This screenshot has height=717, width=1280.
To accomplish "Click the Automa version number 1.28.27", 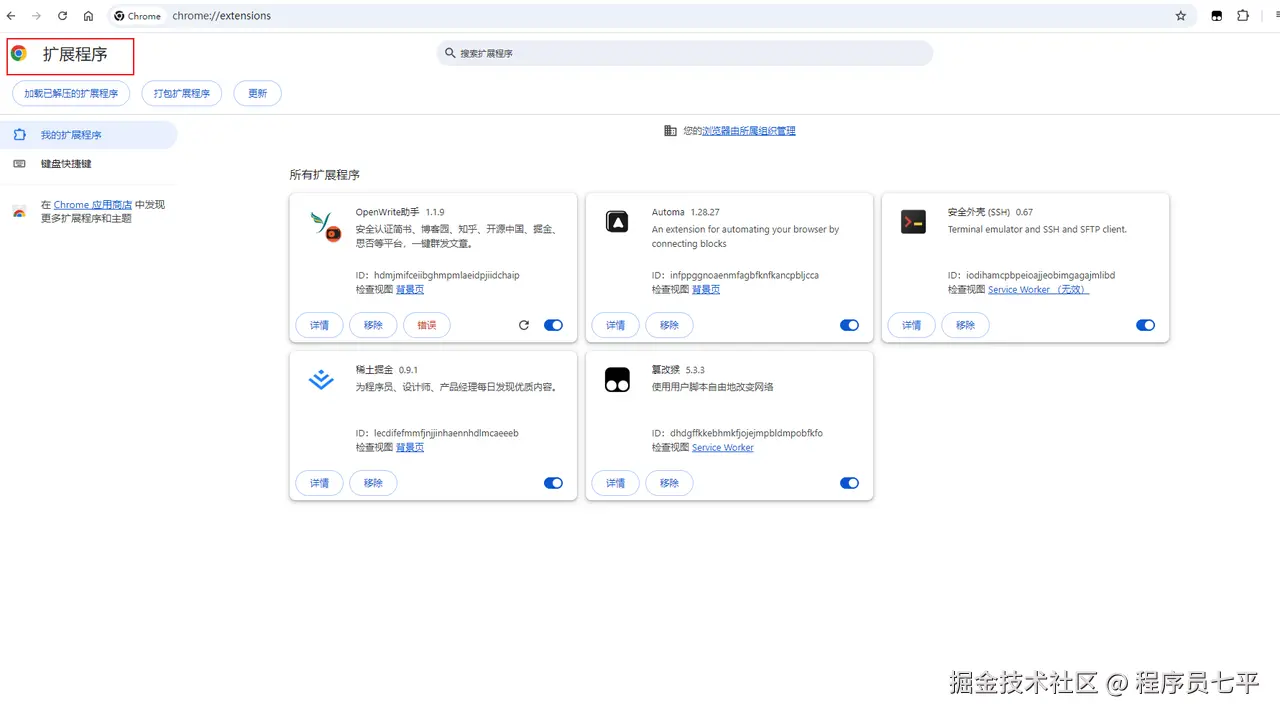I will (705, 212).
